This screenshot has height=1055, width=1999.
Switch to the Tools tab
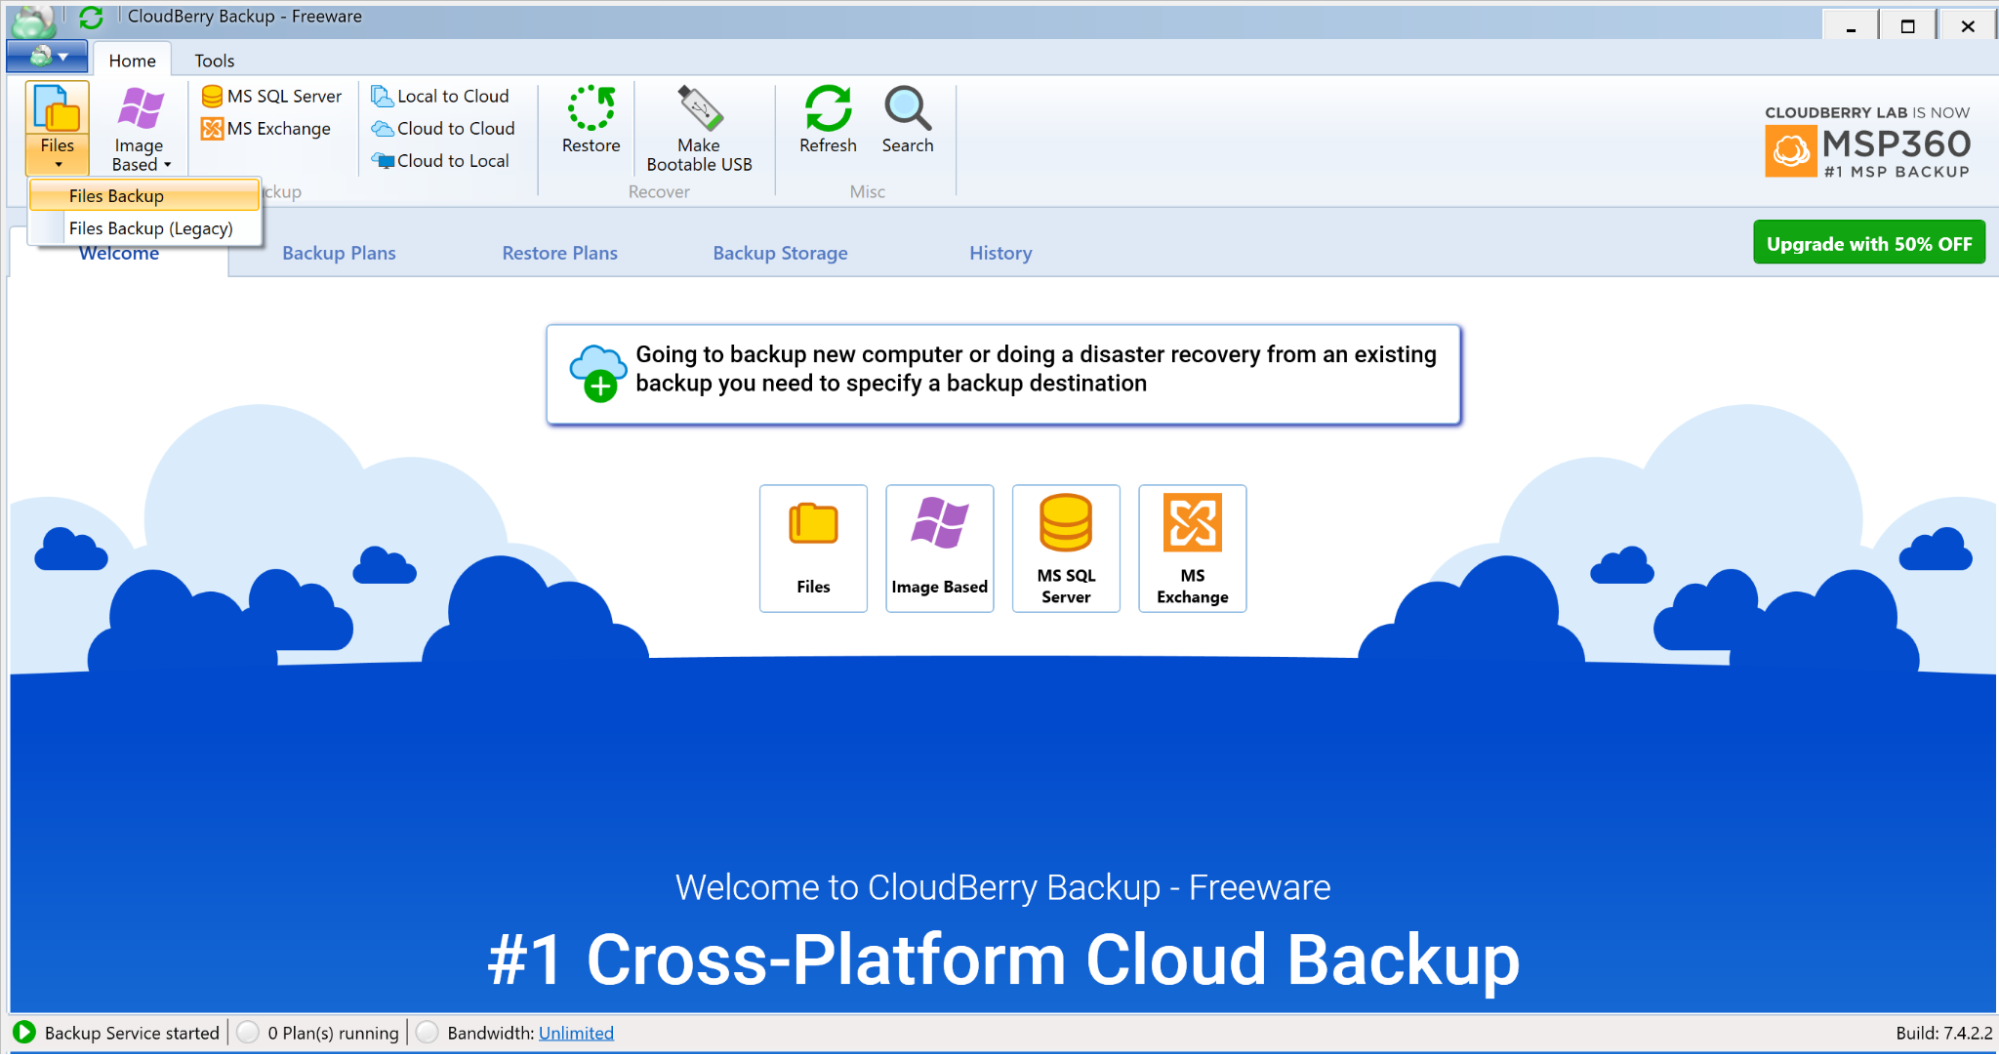point(214,60)
